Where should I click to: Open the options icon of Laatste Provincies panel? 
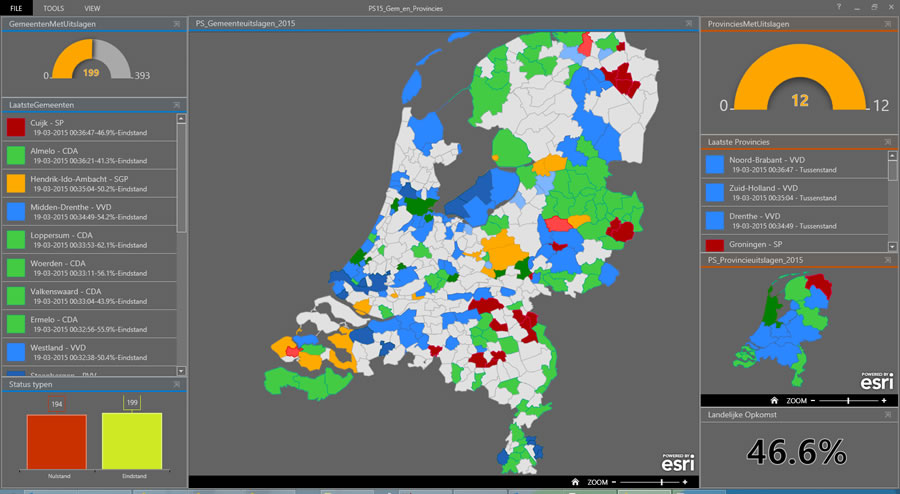pos(888,142)
